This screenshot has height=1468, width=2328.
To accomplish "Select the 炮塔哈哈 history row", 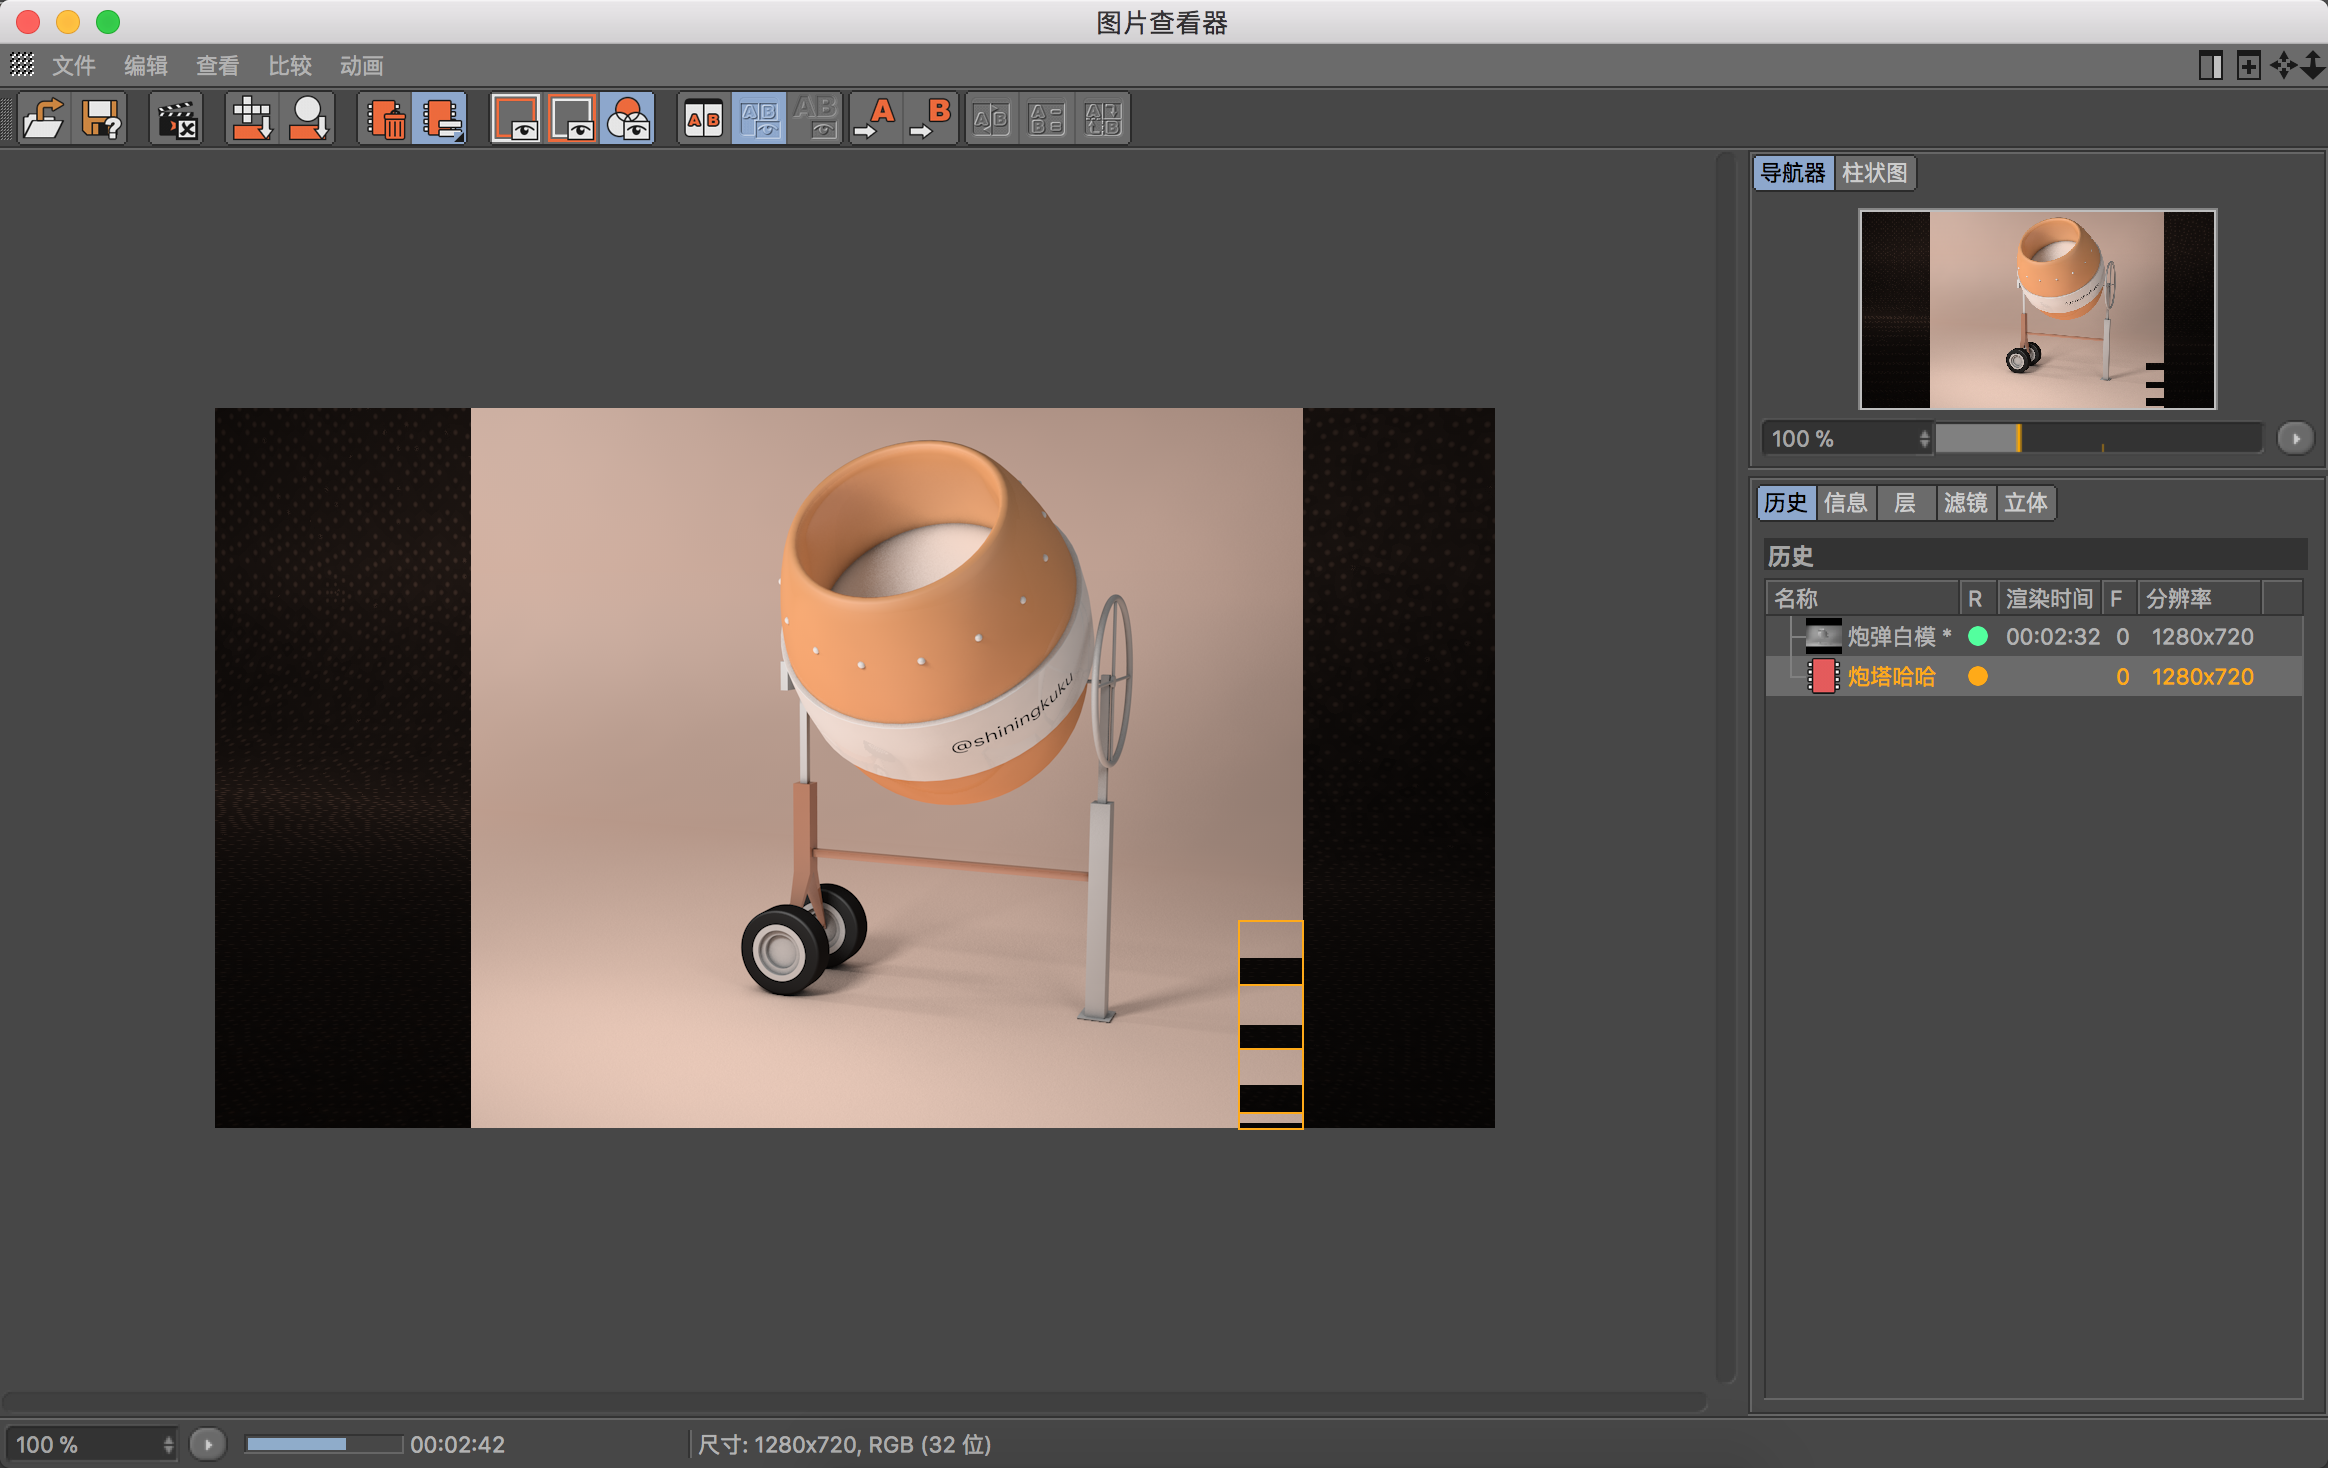I will [2034, 676].
